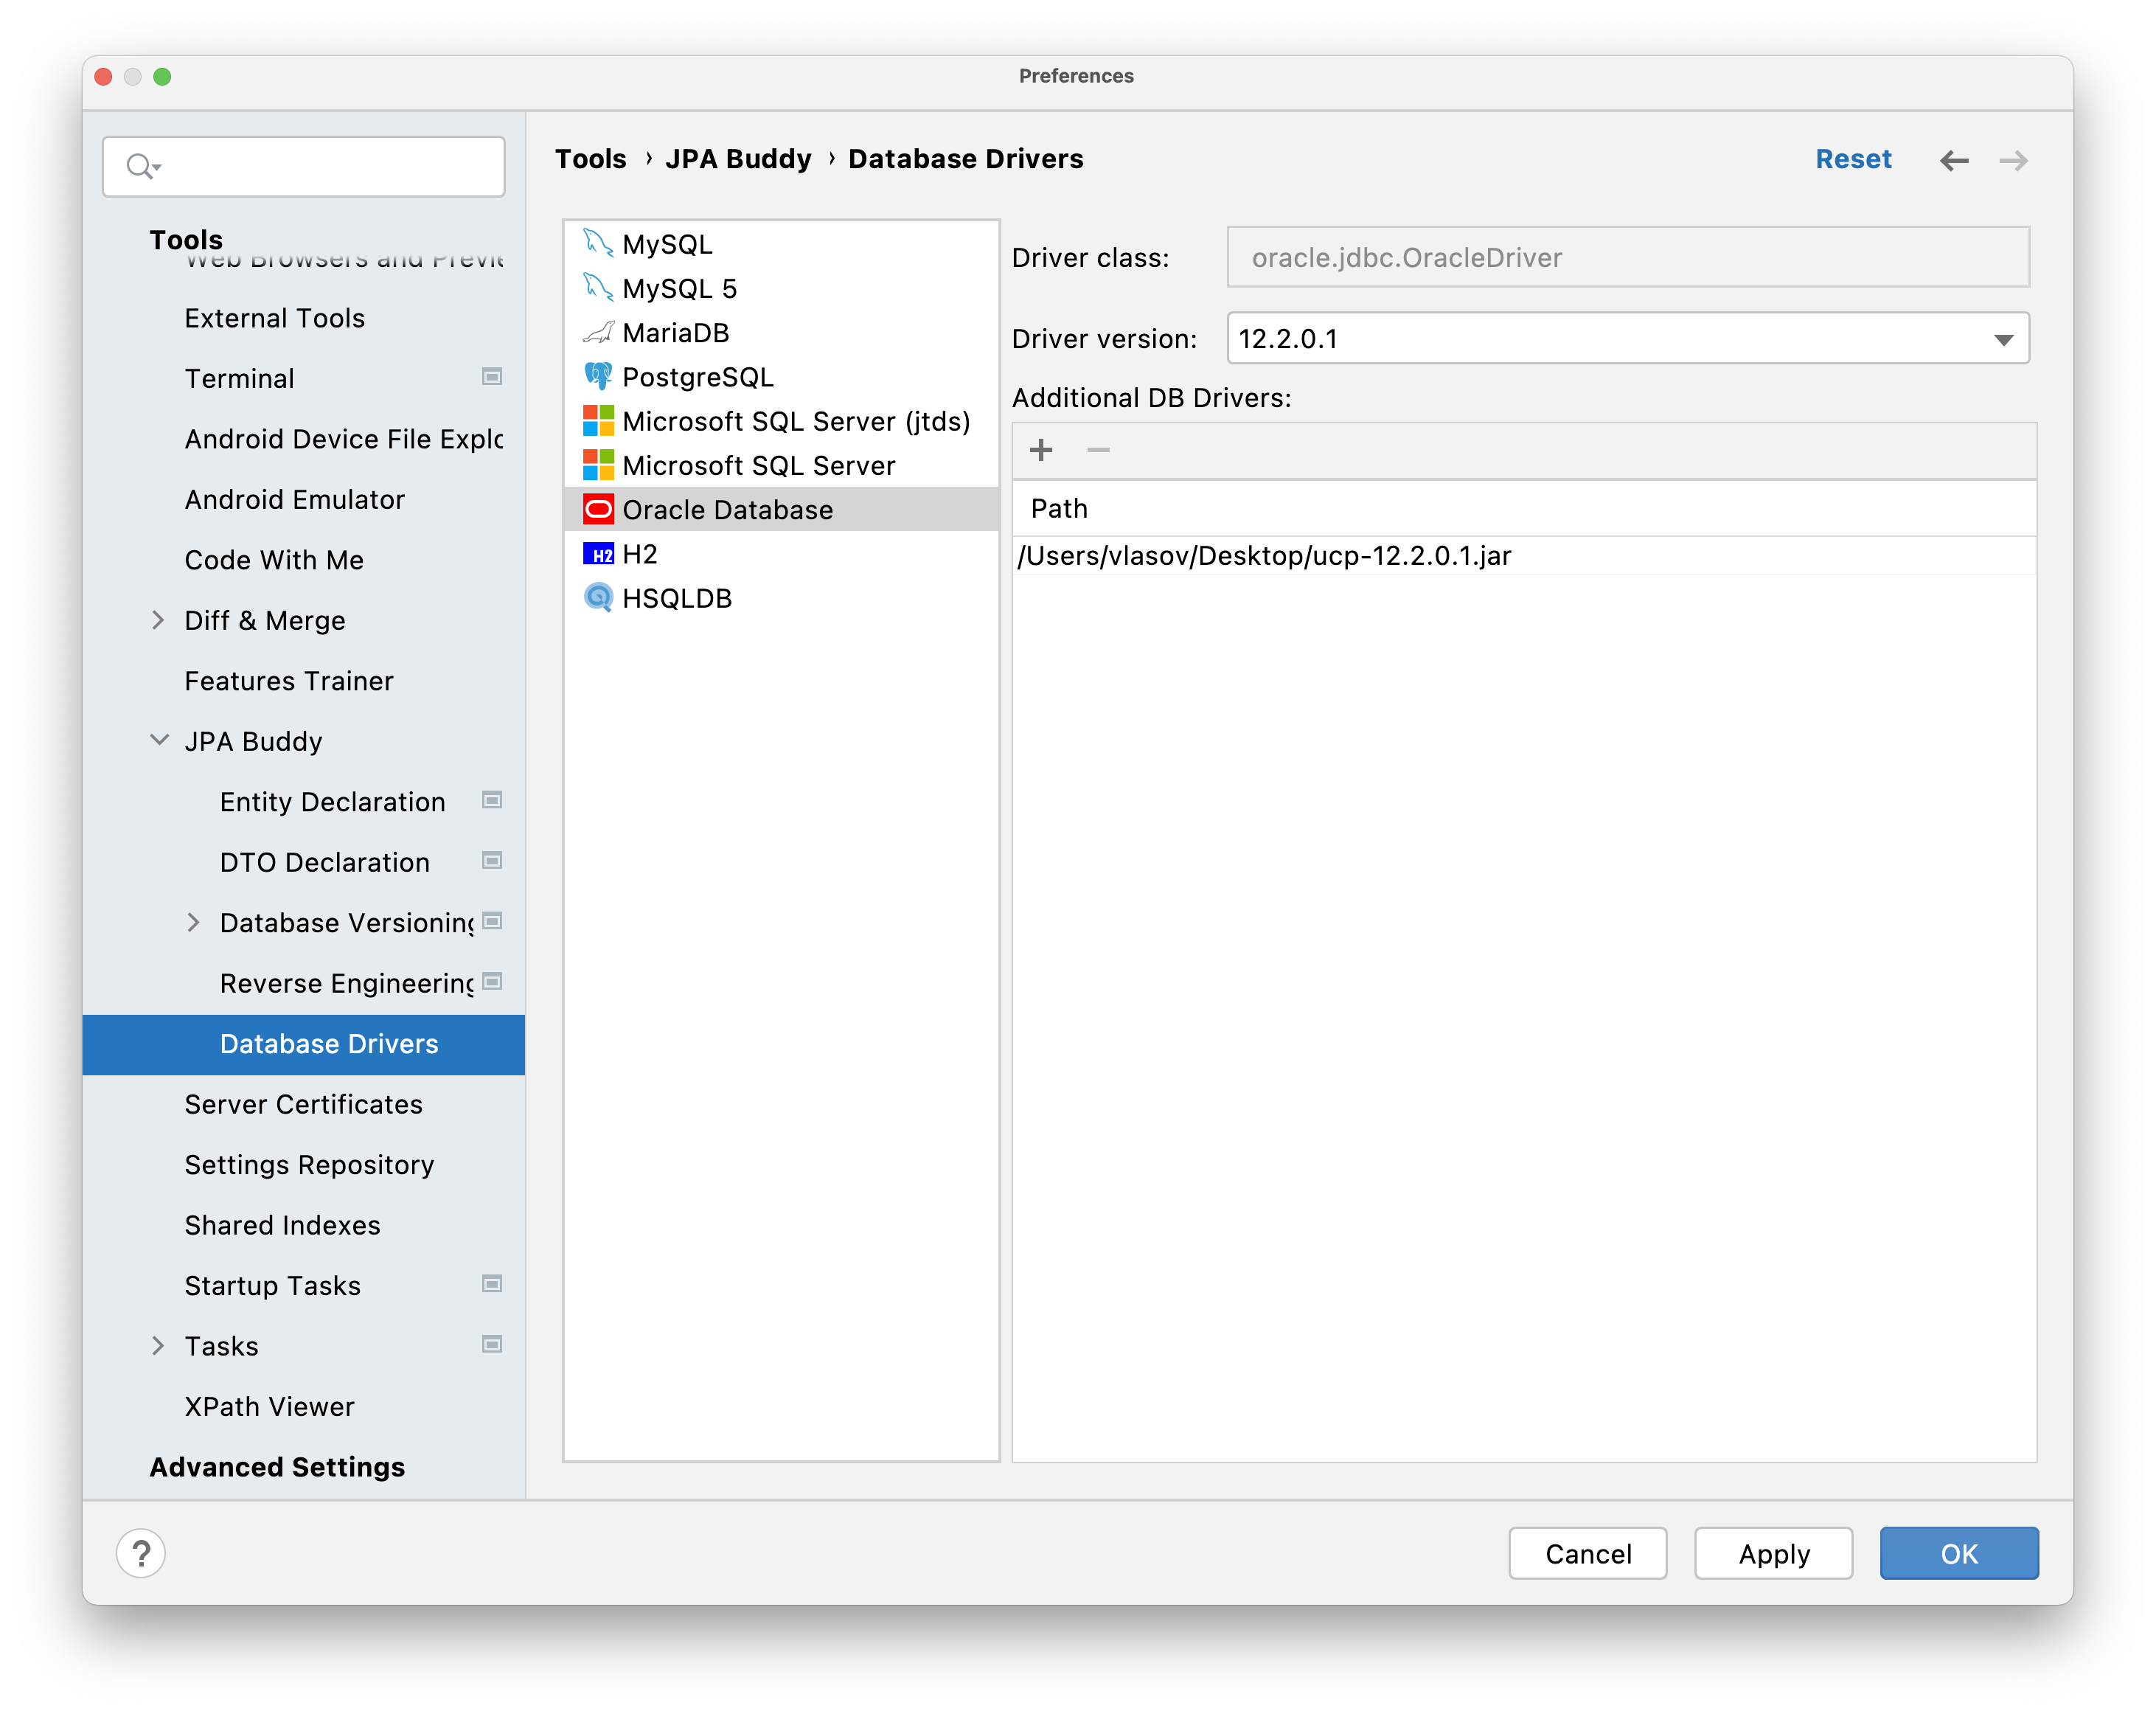The height and width of the screenshot is (1714, 2156).
Task: Apply the driver settings
Action: point(1772,1553)
